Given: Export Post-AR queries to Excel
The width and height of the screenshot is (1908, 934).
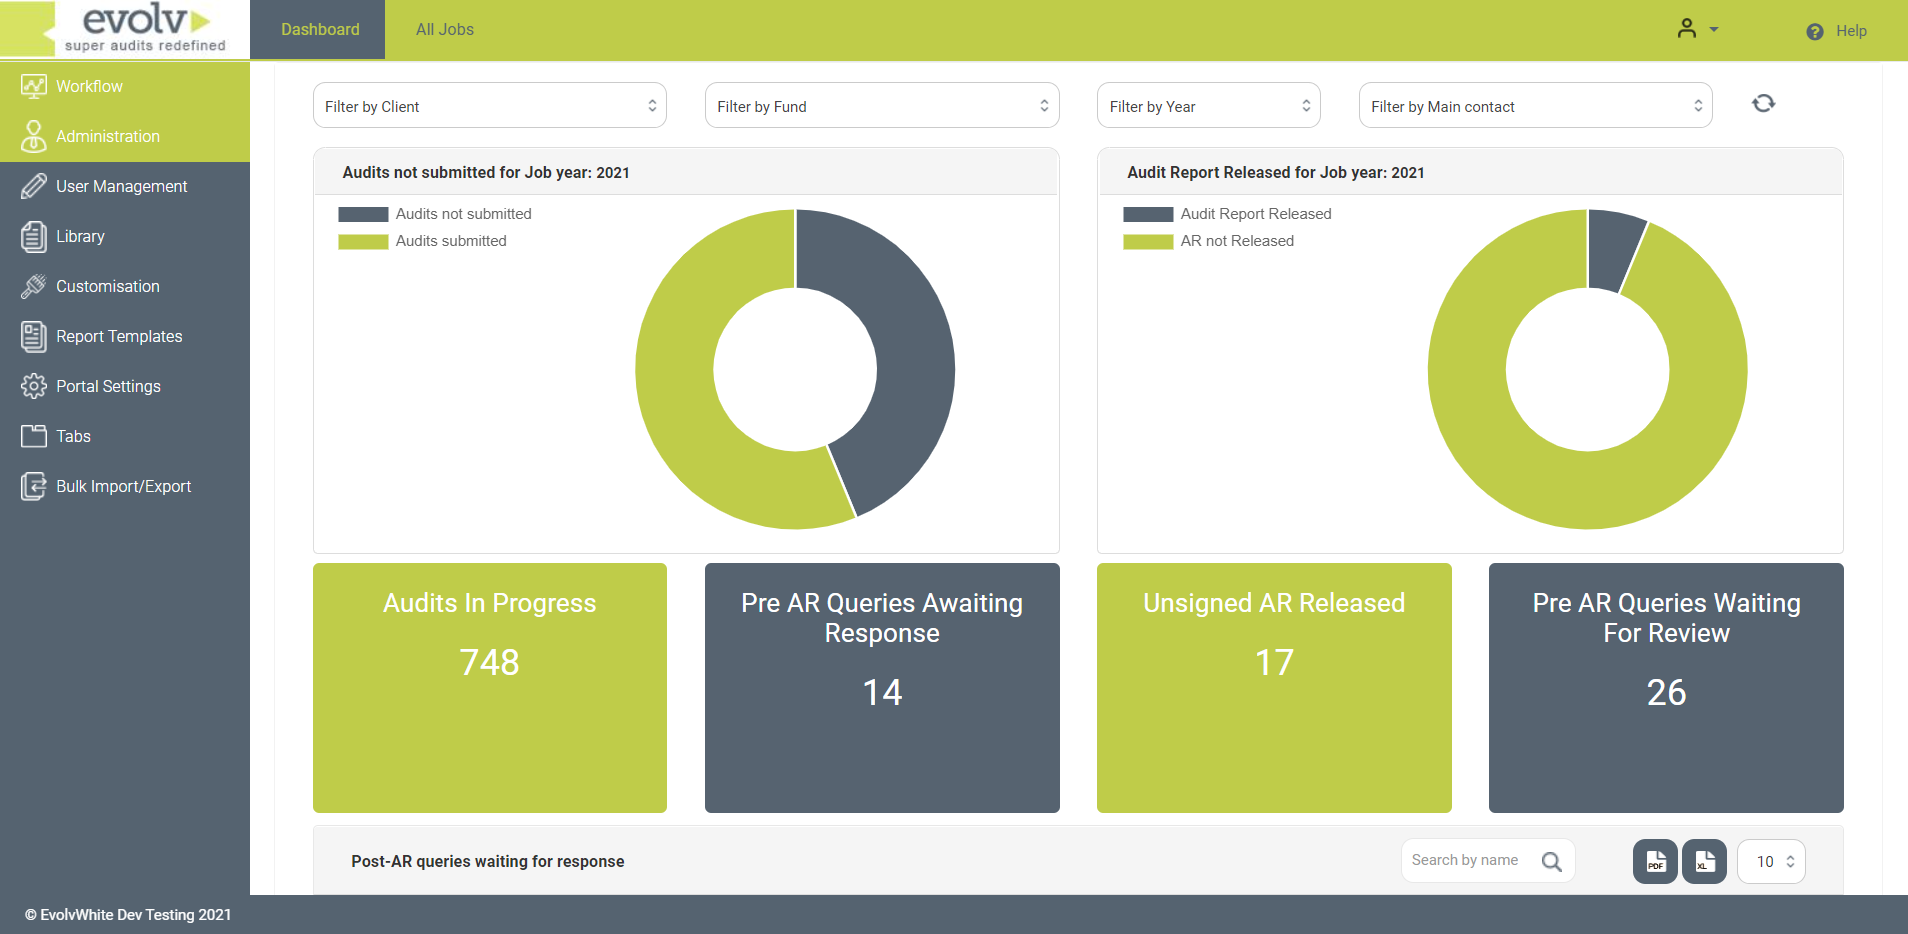Looking at the screenshot, I should point(1704,861).
